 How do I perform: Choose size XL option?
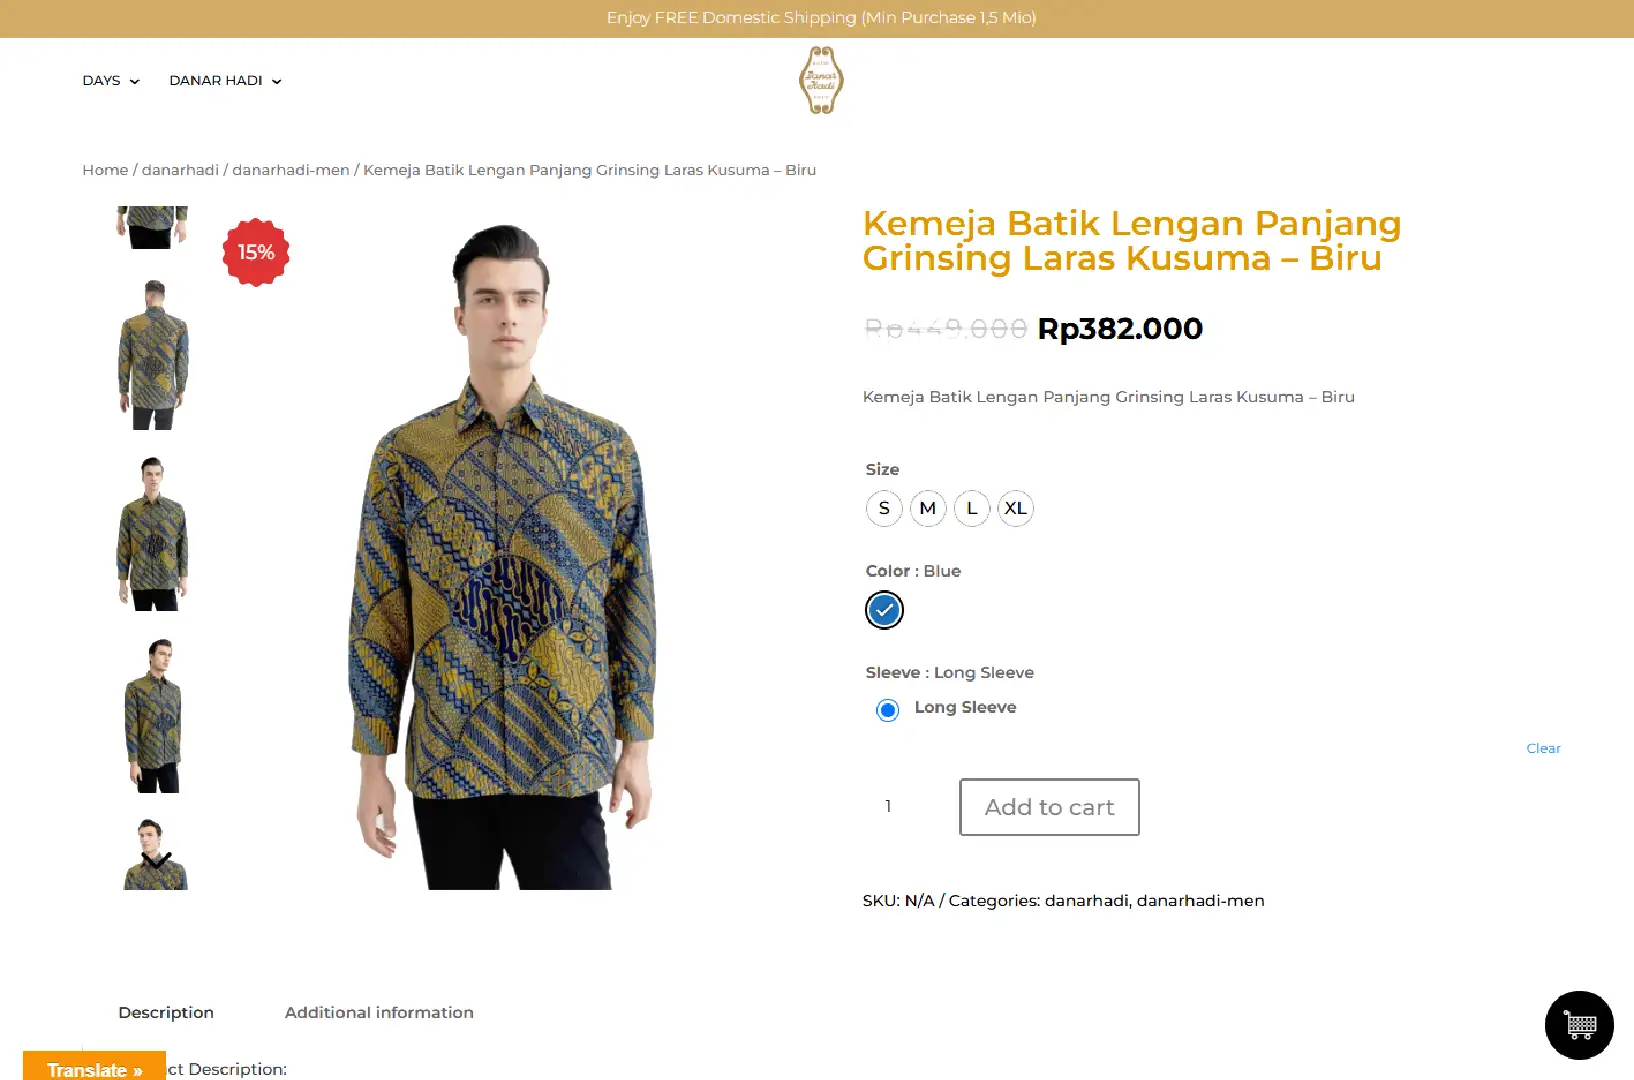1016,508
